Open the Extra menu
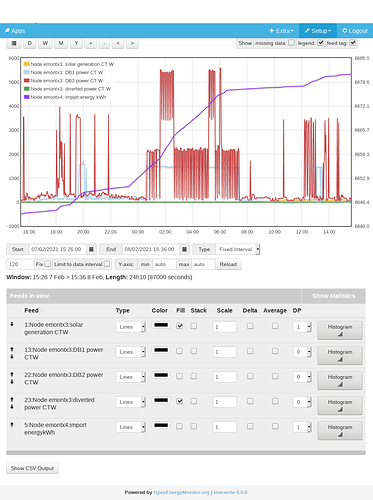The height and width of the screenshot is (500, 373). [281, 31]
